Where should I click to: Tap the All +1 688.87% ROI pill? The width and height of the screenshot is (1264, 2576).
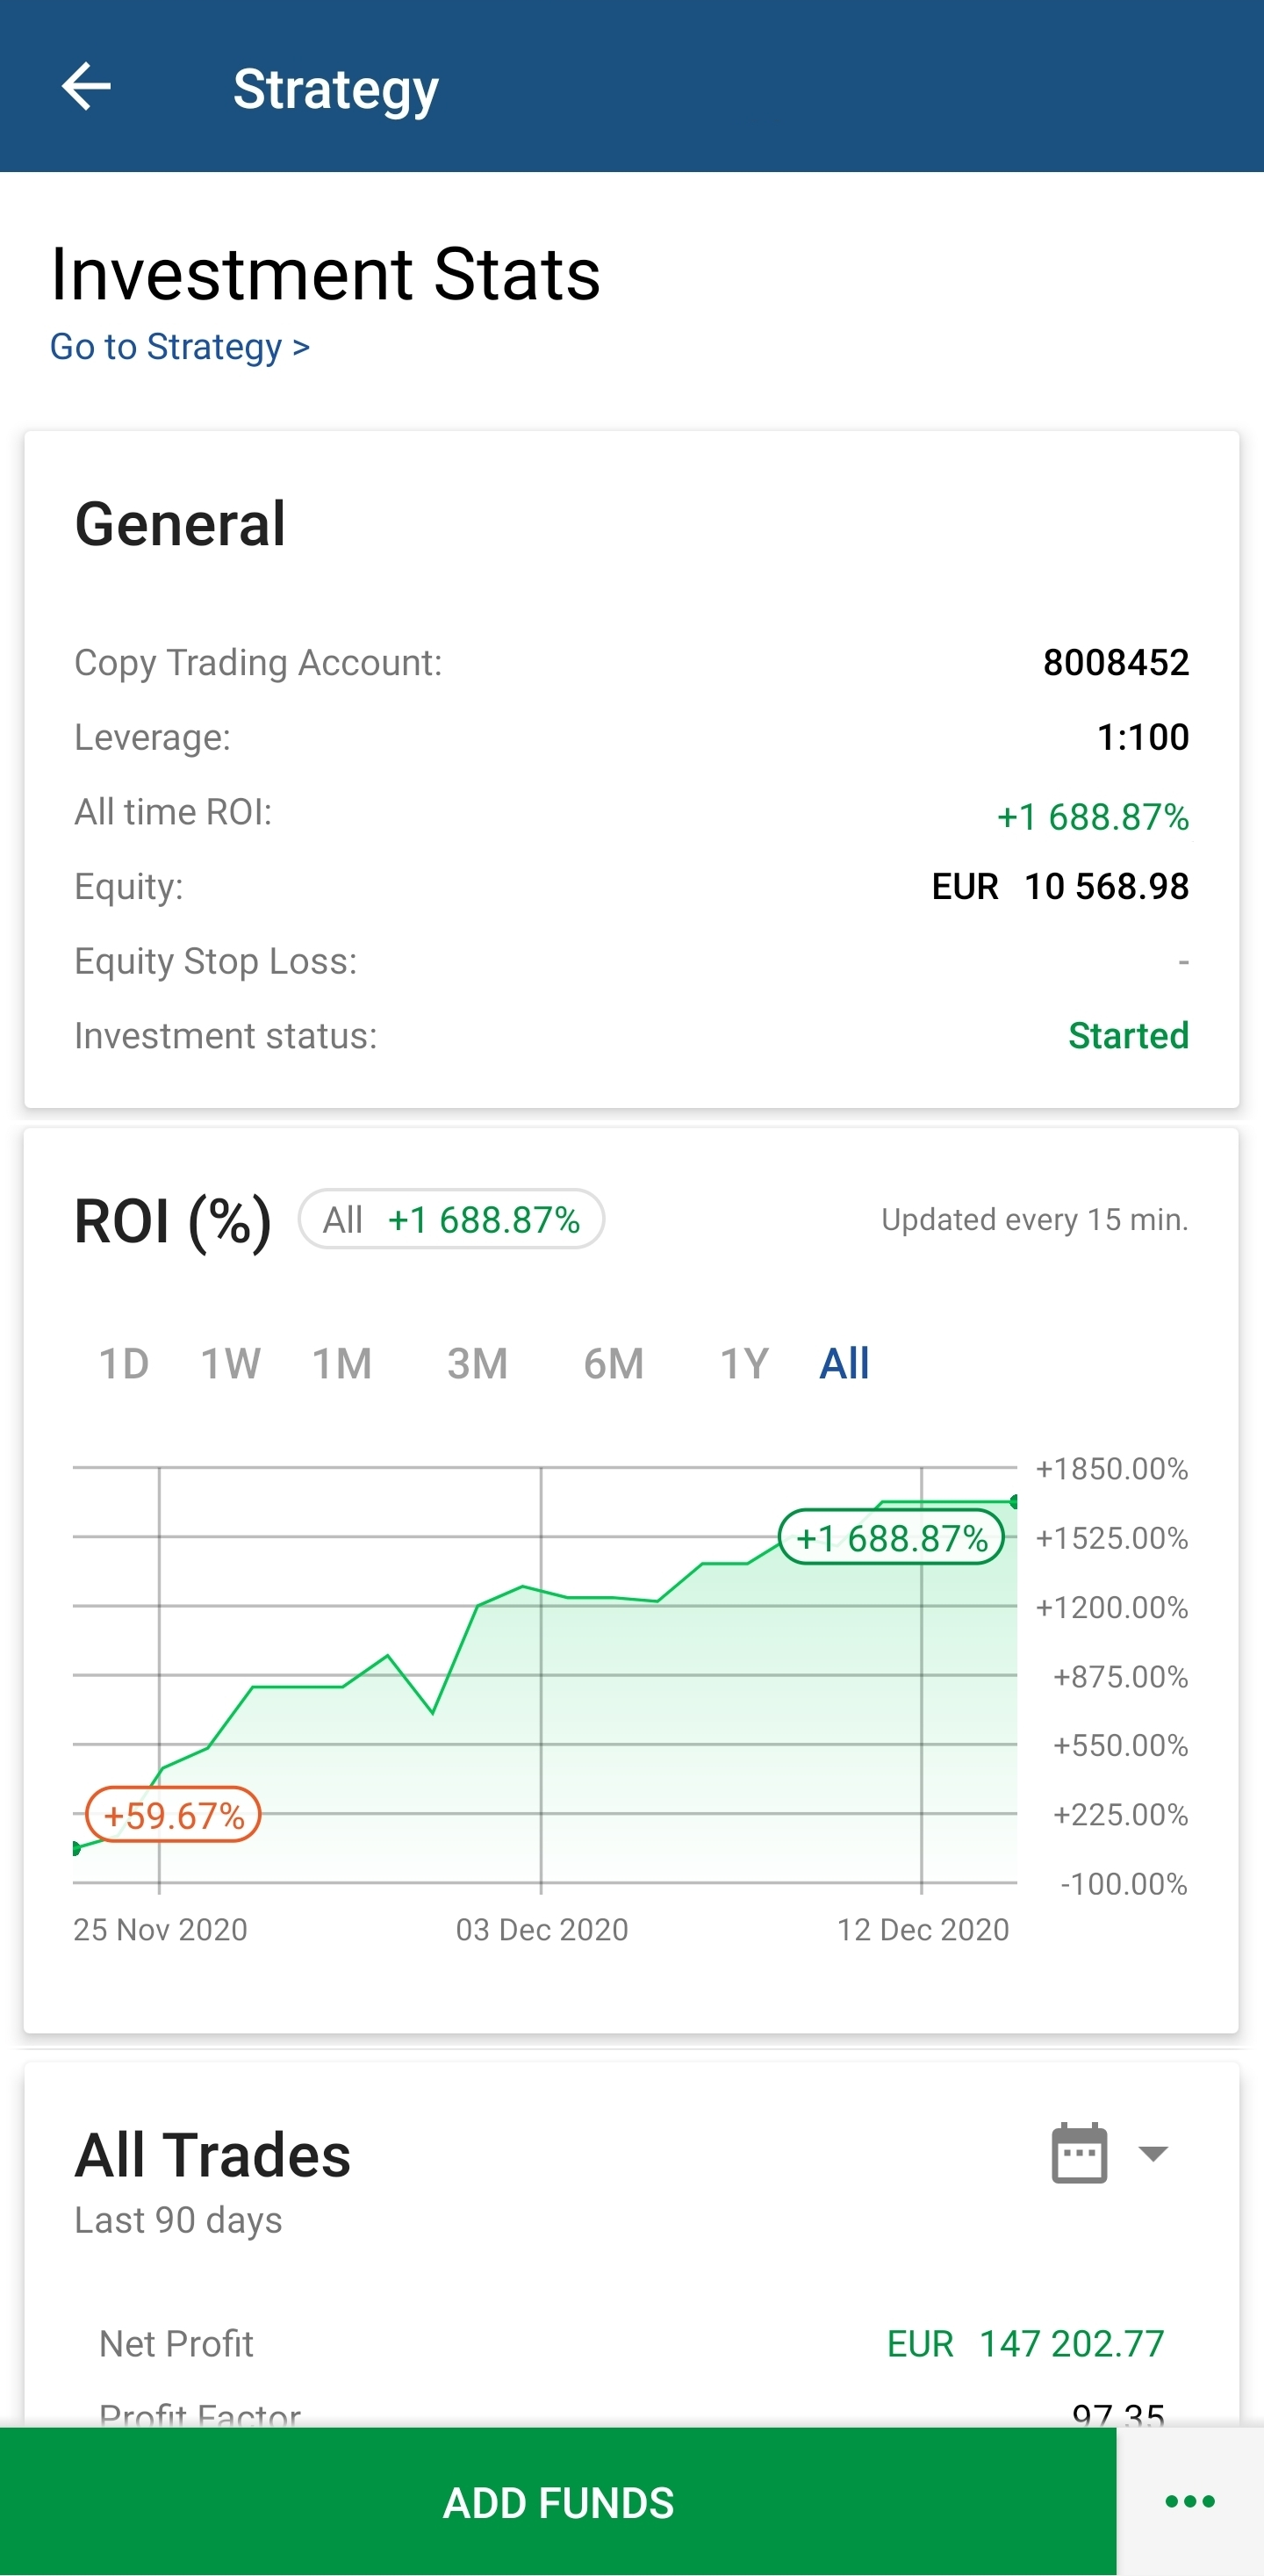(451, 1219)
